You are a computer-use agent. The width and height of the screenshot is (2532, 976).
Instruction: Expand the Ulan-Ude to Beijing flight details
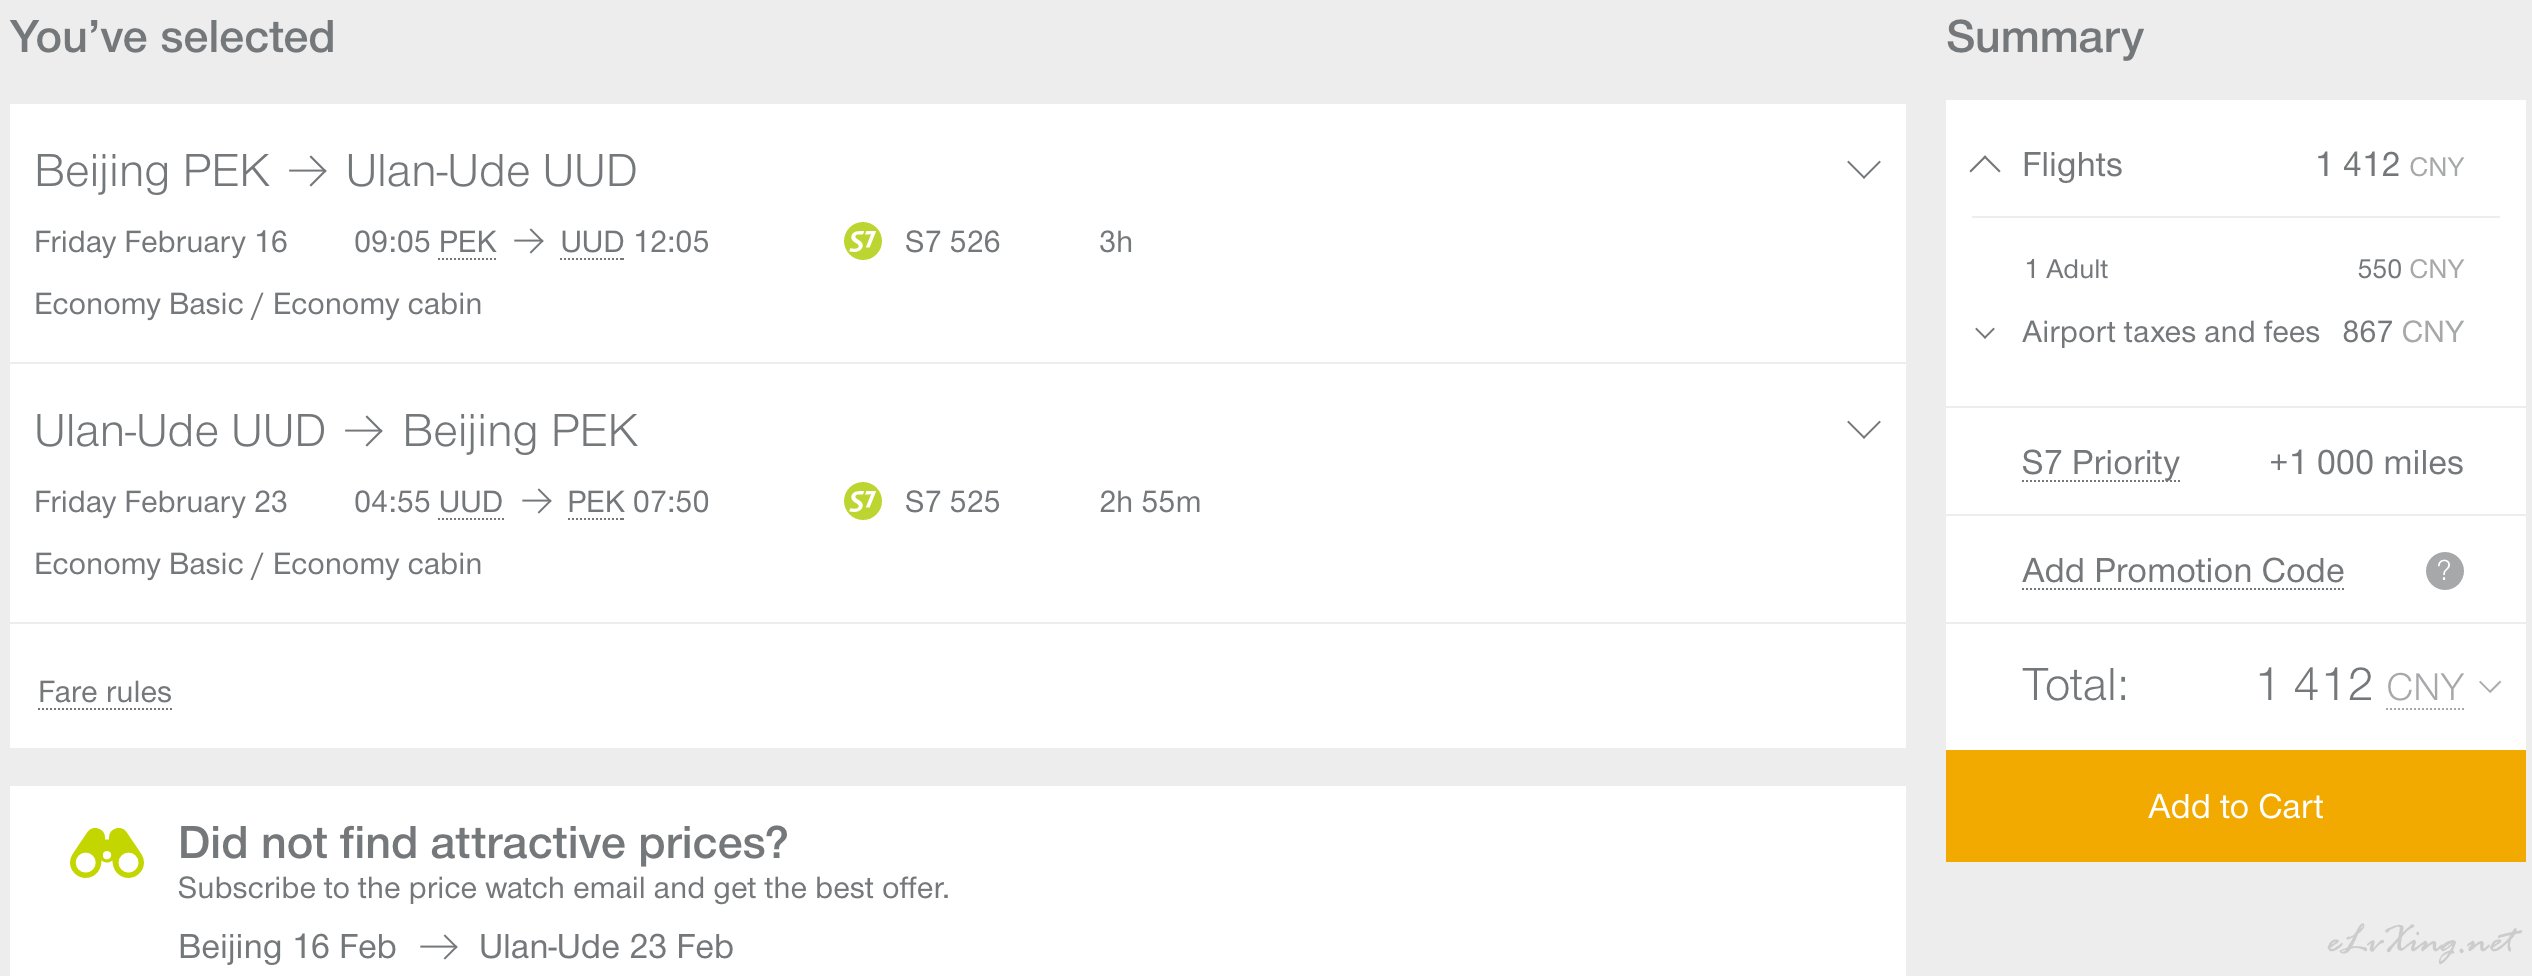coord(1863,430)
